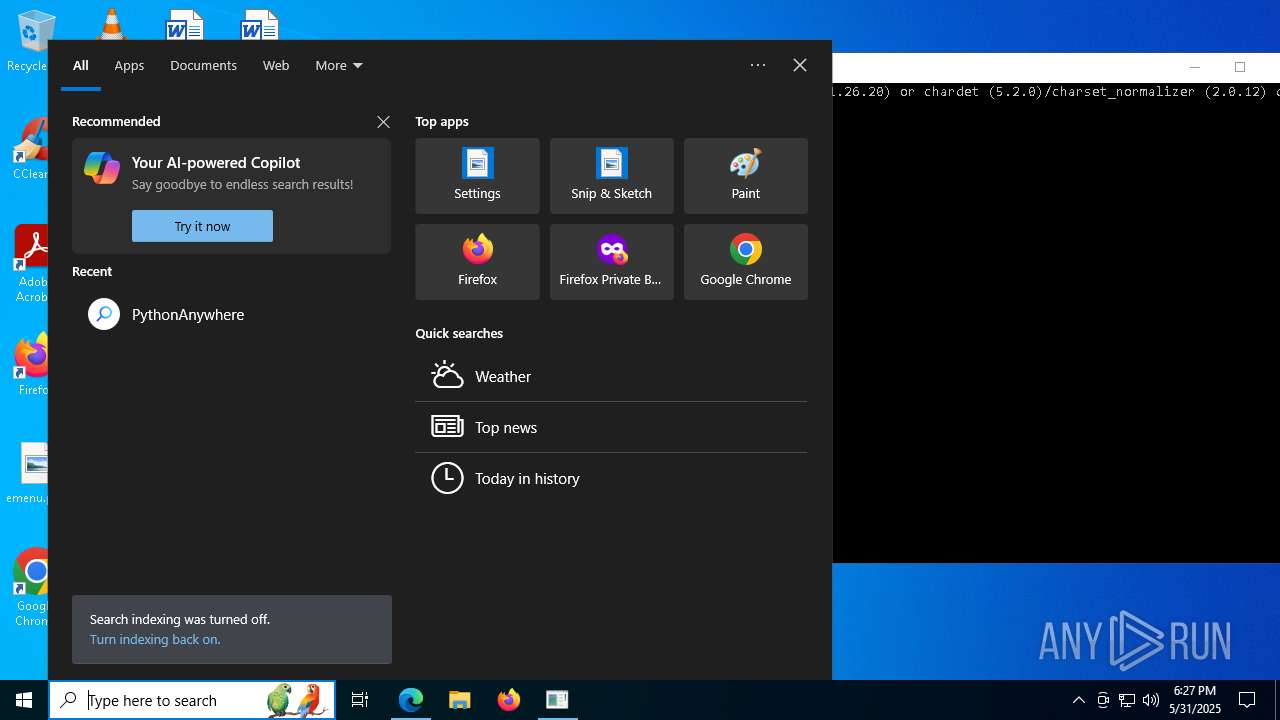
Task: Open Weather quick search
Action: click(x=611, y=376)
